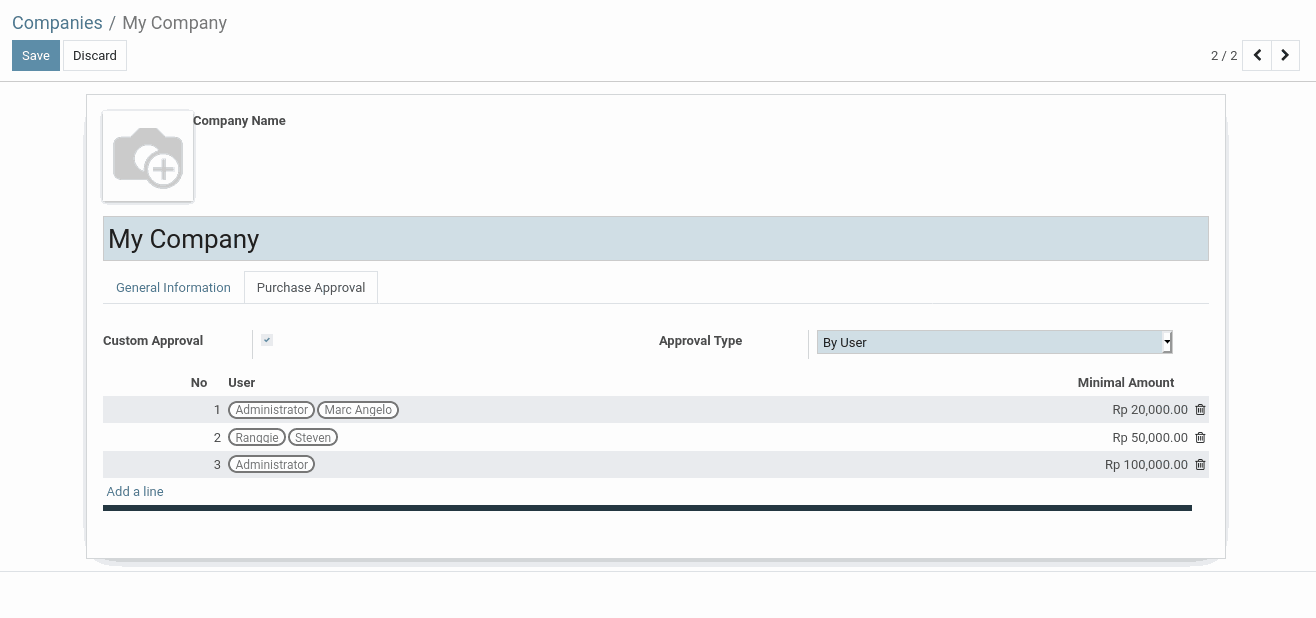Click the 2 / 2 pager counter
The width and height of the screenshot is (1316, 618).
pyautogui.click(x=1223, y=56)
